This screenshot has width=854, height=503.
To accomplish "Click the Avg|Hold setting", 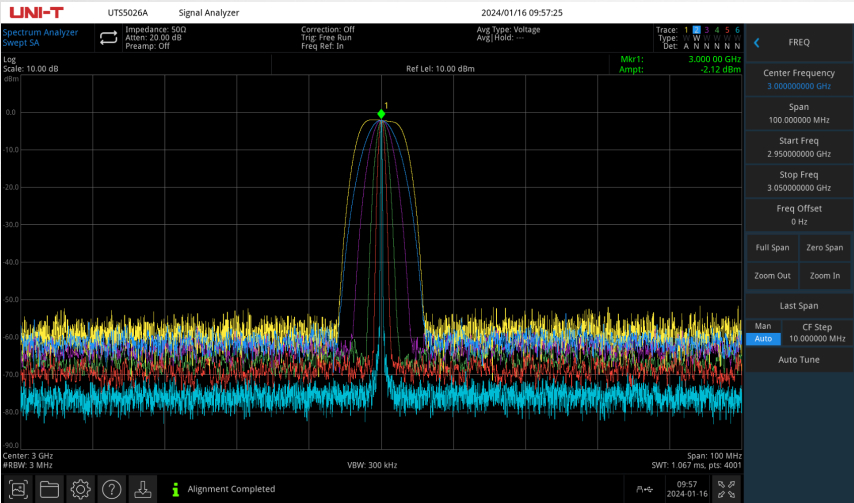I will pos(500,38).
